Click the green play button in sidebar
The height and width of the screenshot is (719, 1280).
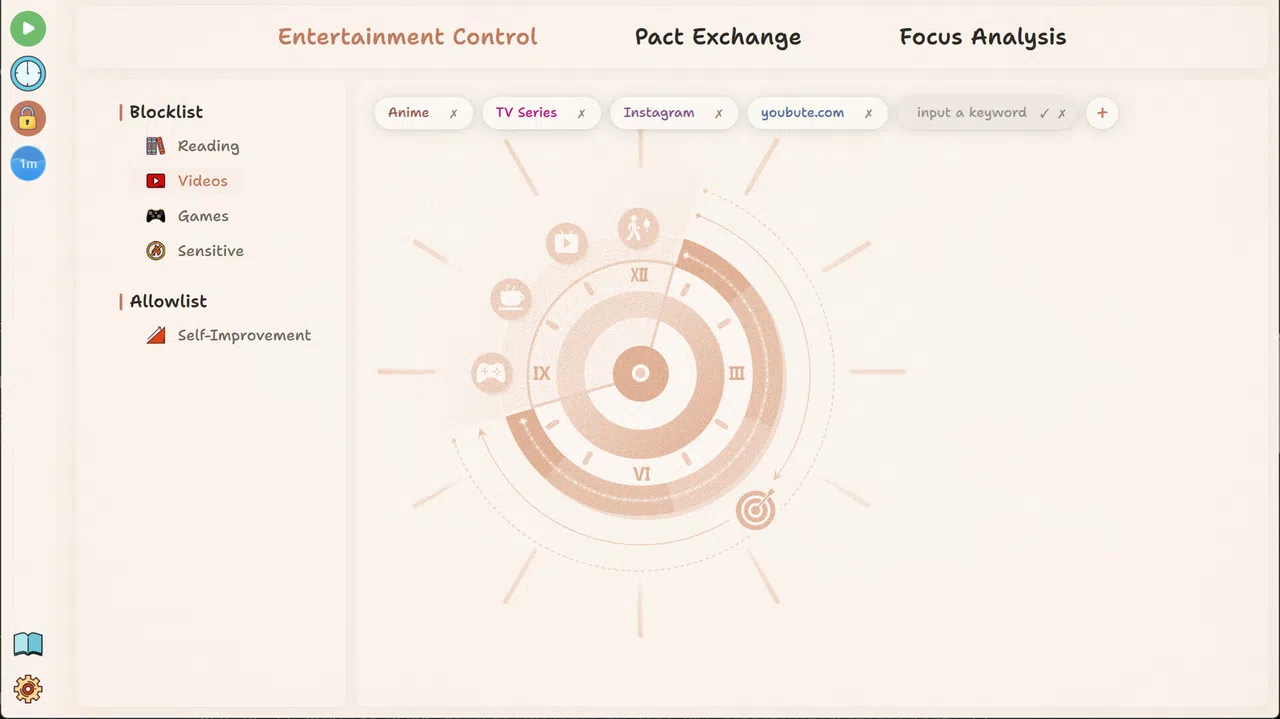(28, 28)
